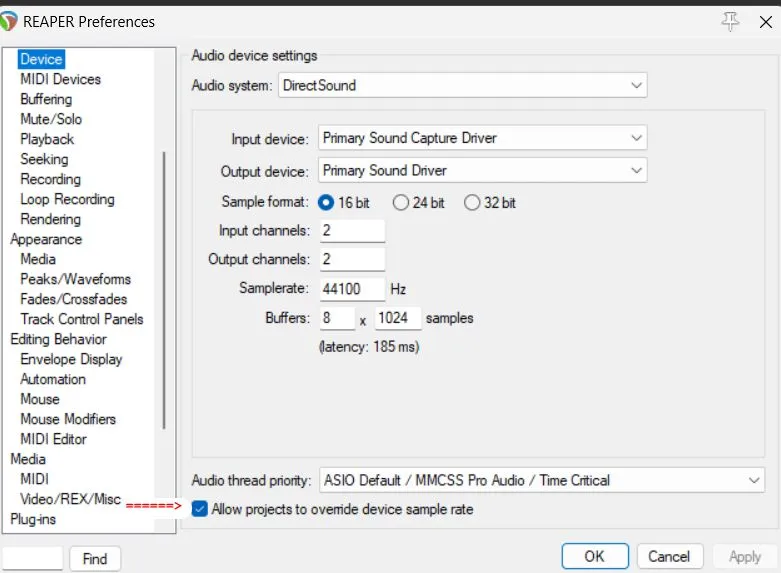
Task: Open the Buffering preferences page
Action: click(46, 99)
